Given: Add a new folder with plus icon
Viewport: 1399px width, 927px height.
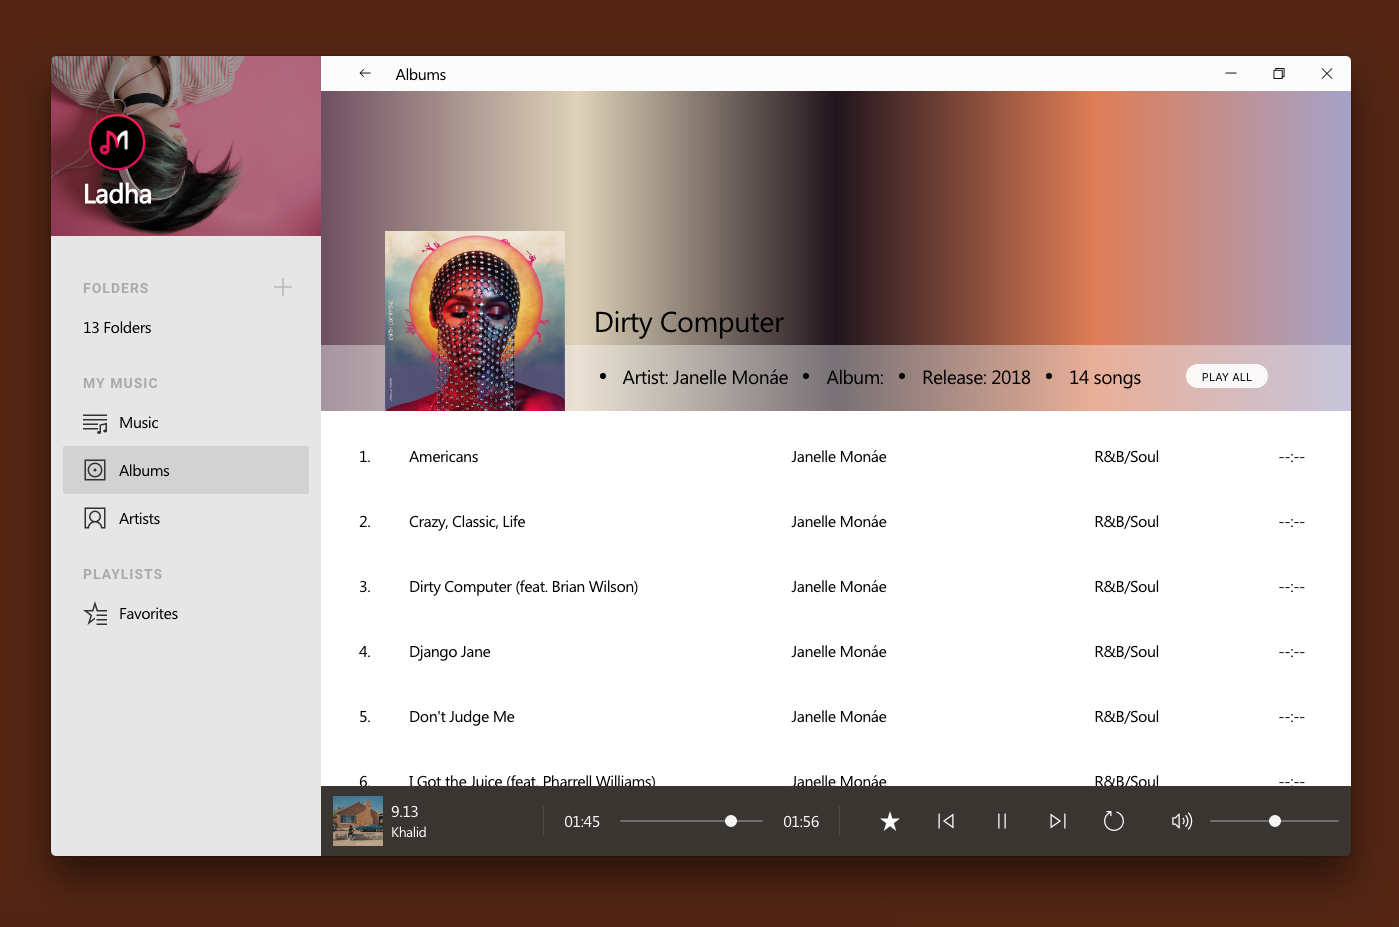Looking at the screenshot, I should click(283, 287).
